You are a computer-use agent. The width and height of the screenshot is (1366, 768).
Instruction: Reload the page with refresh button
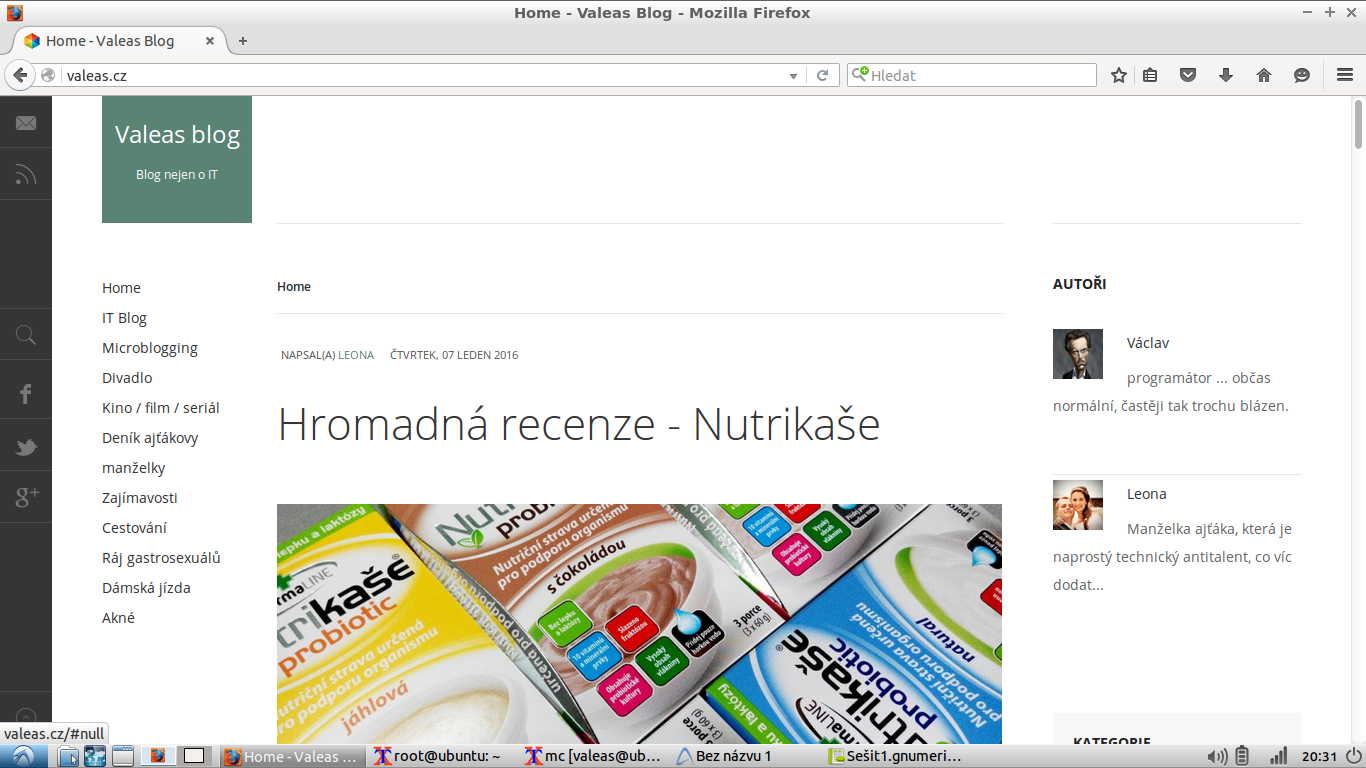coord(823,75)
